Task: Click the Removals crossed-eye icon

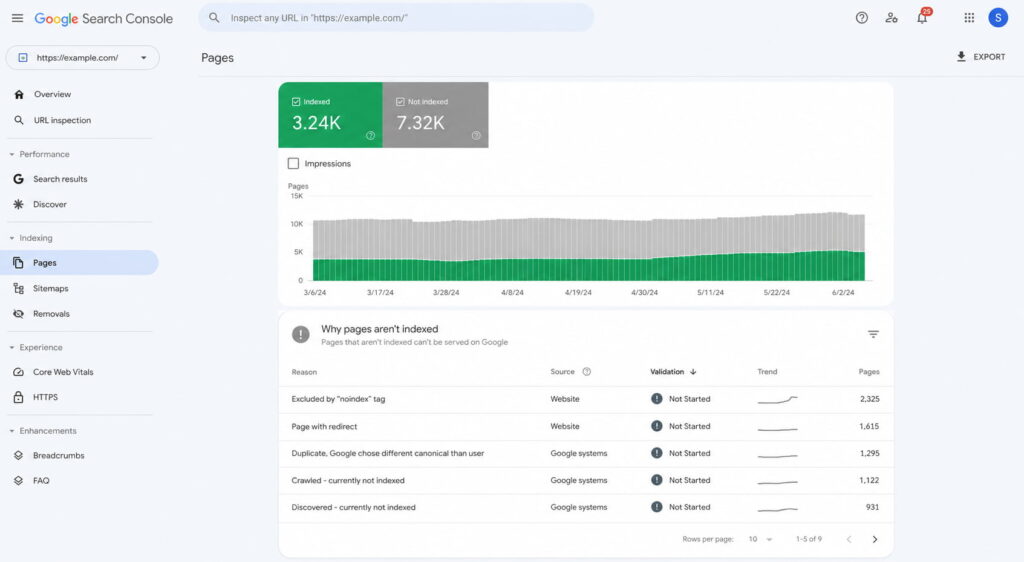Action: coord(18,314)
